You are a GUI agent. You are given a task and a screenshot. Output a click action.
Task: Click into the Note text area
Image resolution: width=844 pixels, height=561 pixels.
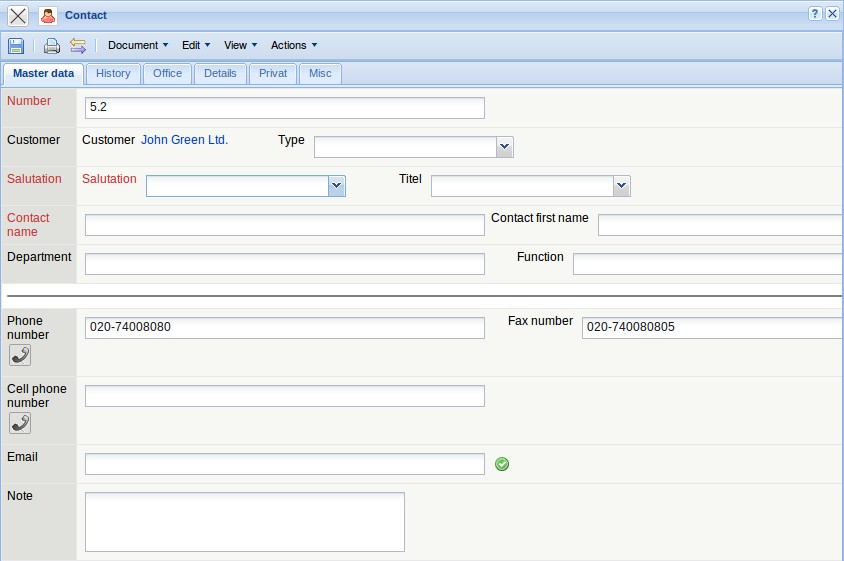[244, 521]
